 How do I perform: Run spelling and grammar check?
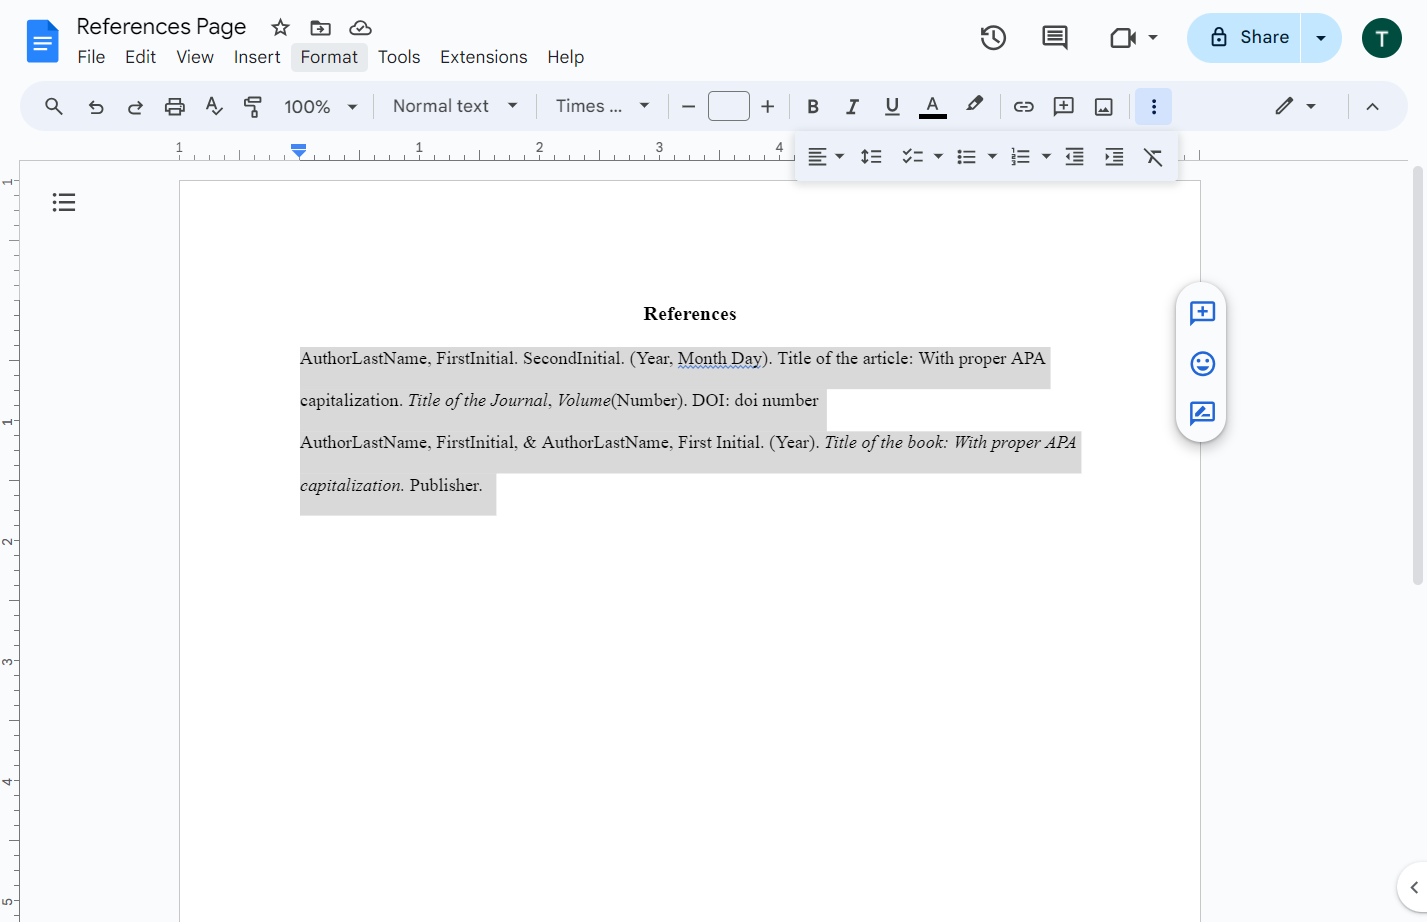point(214,106)
